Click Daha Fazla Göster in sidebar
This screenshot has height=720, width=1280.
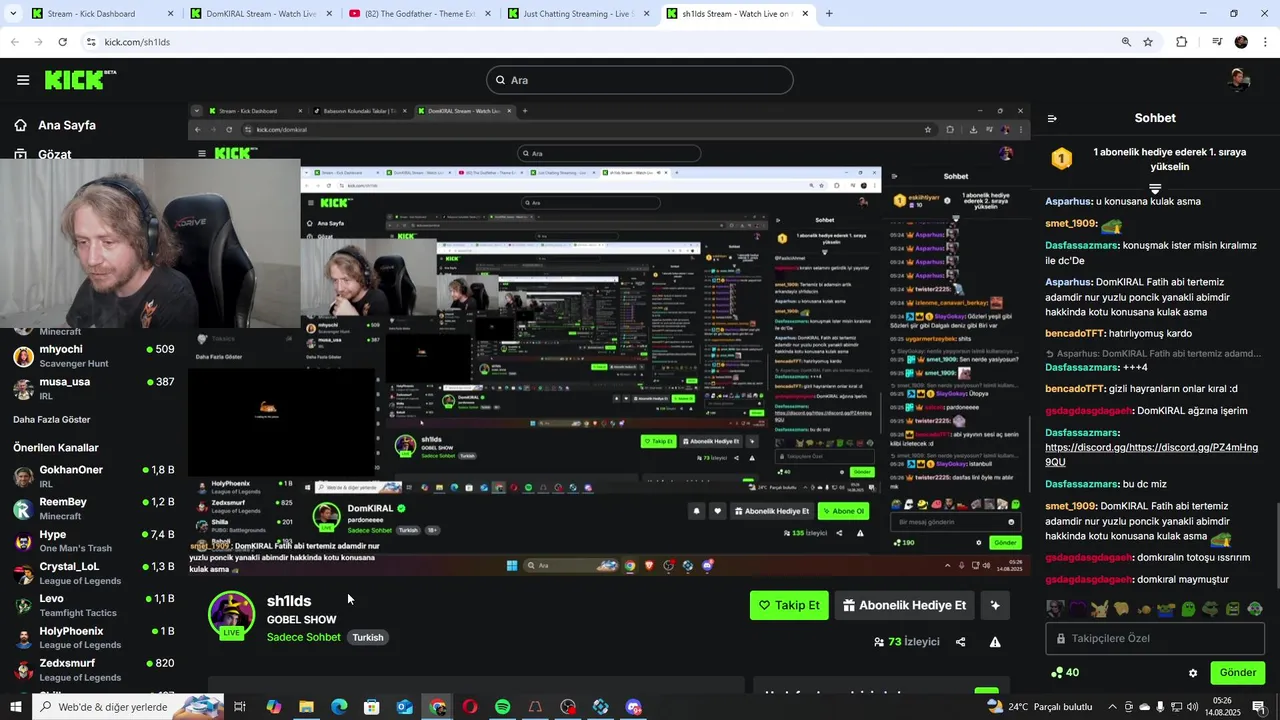coord(52,419)
